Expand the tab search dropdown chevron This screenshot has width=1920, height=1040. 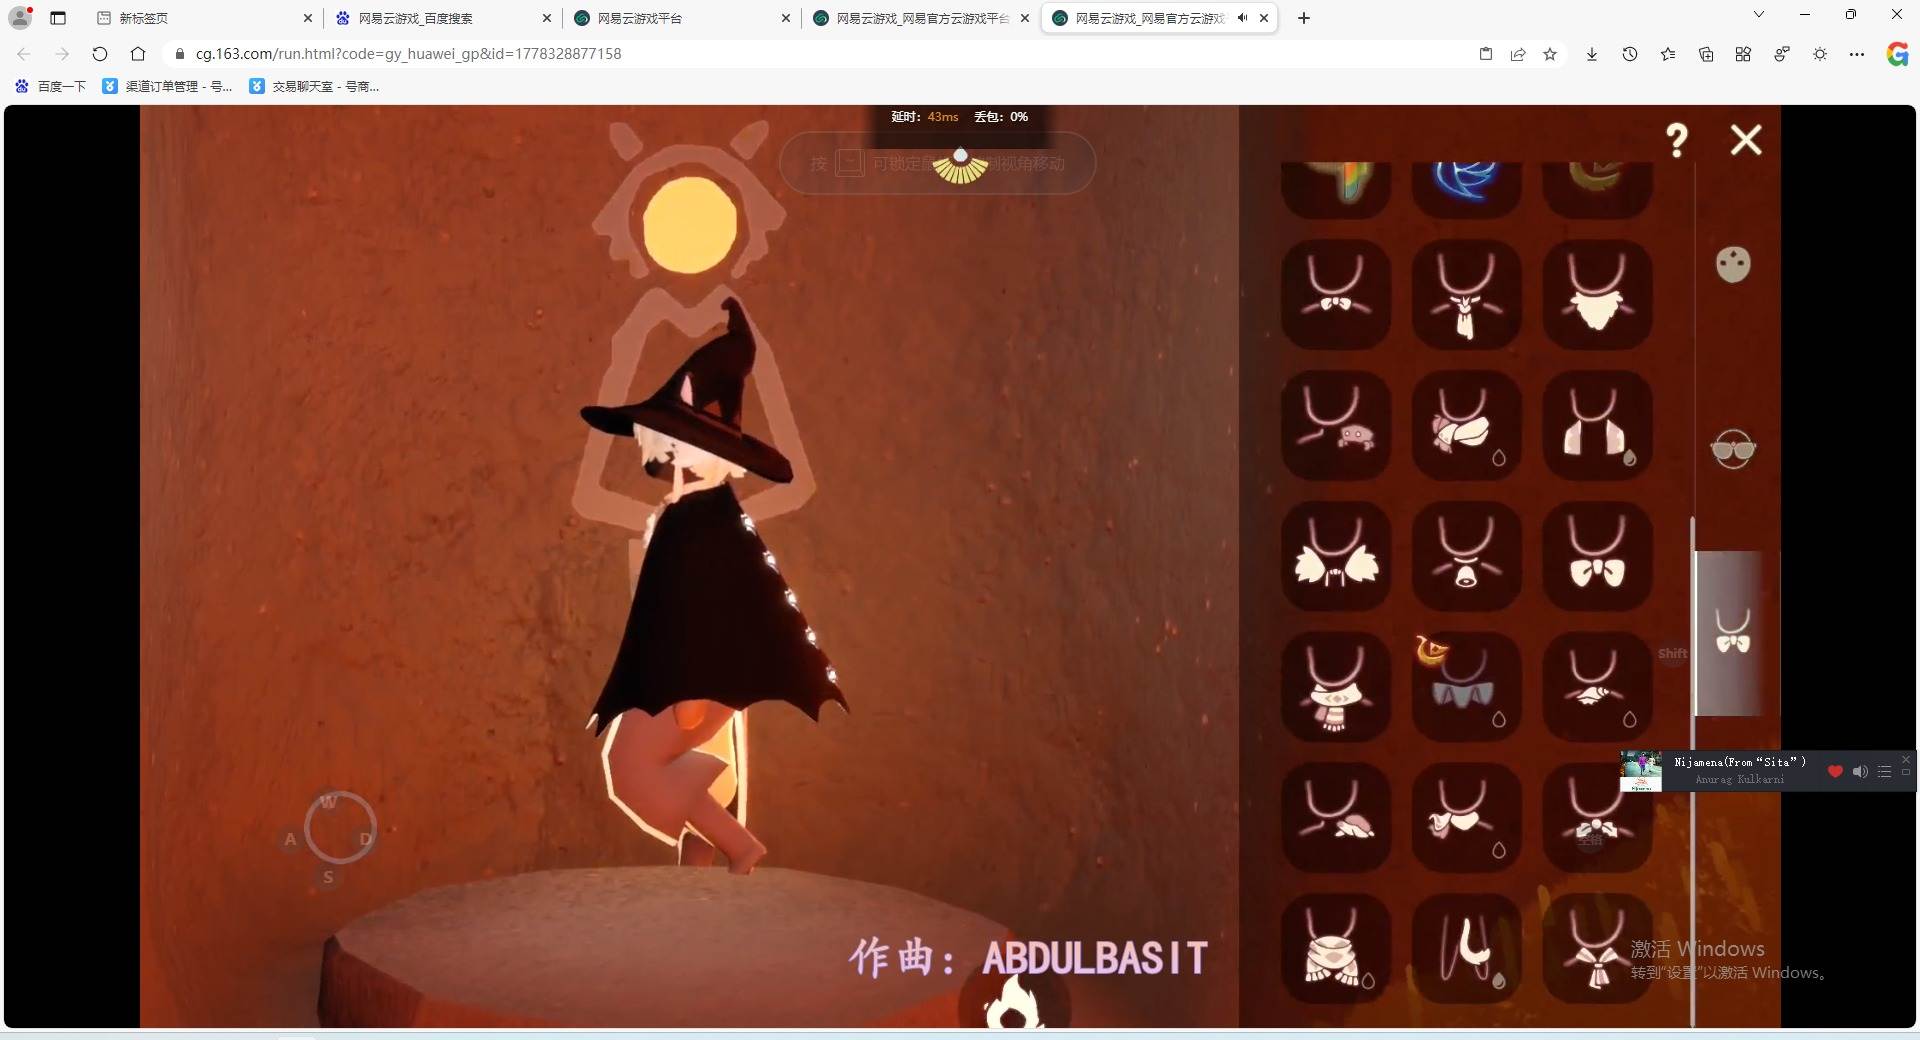click(1759, 15)
